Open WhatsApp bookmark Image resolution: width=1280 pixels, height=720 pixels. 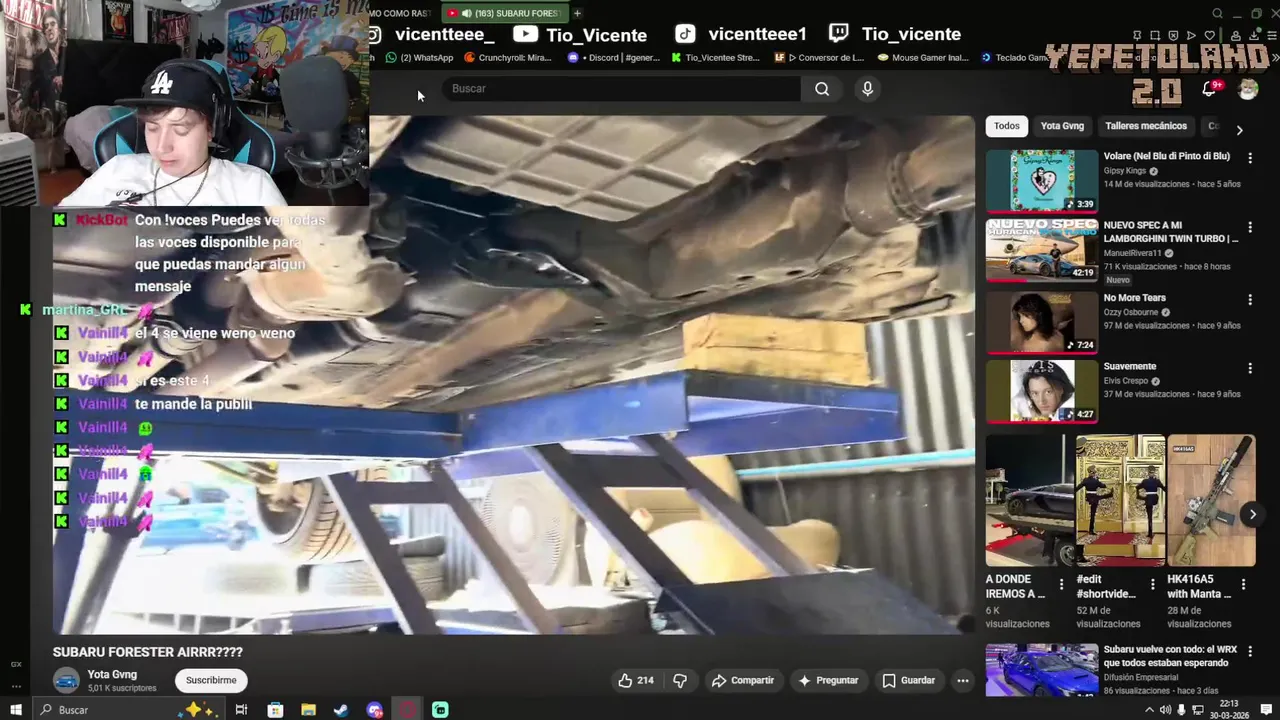click(419, 58)
